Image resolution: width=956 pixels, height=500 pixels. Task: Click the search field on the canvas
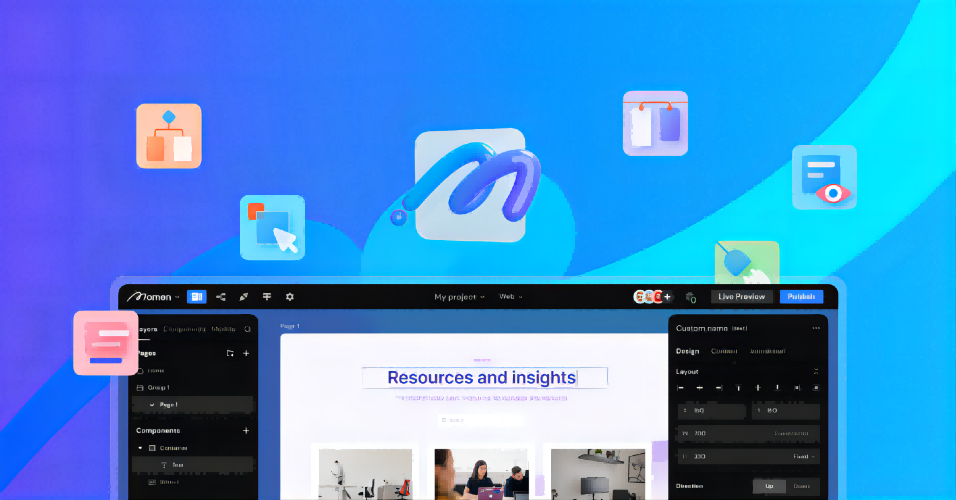pos(482,420)
